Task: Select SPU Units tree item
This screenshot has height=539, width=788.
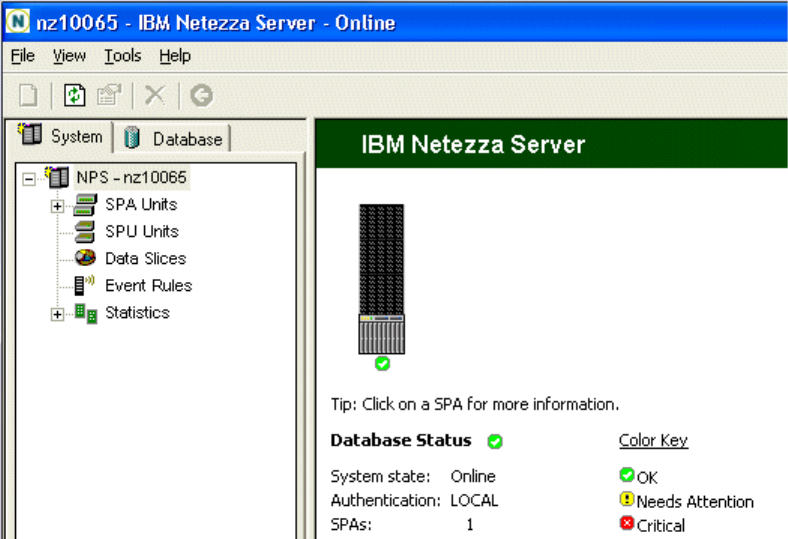Action: pos(142,232)
